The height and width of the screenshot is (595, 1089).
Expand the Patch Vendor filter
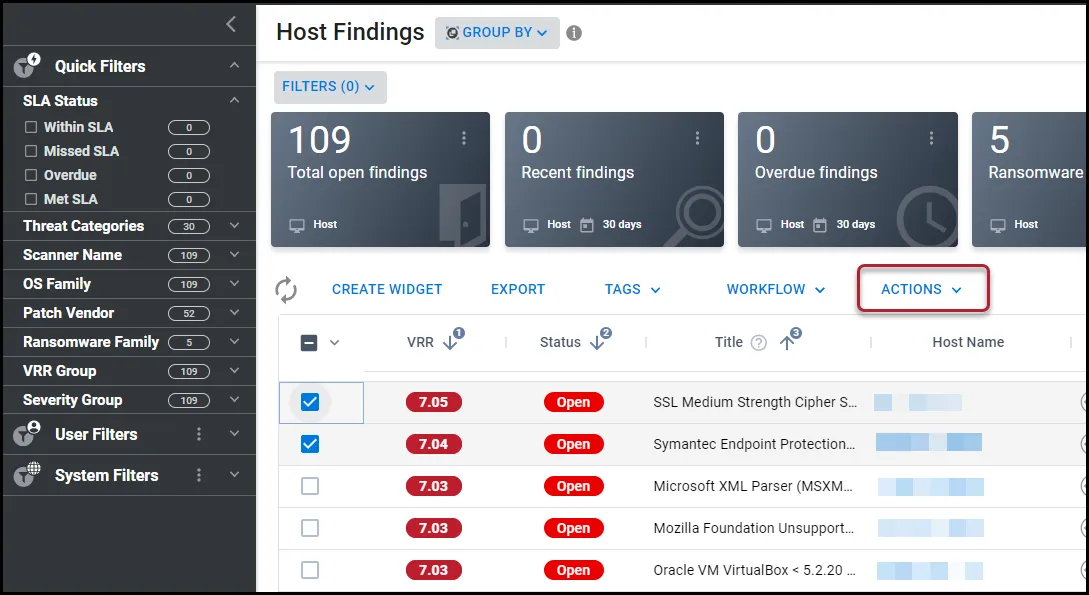(235, 313)
